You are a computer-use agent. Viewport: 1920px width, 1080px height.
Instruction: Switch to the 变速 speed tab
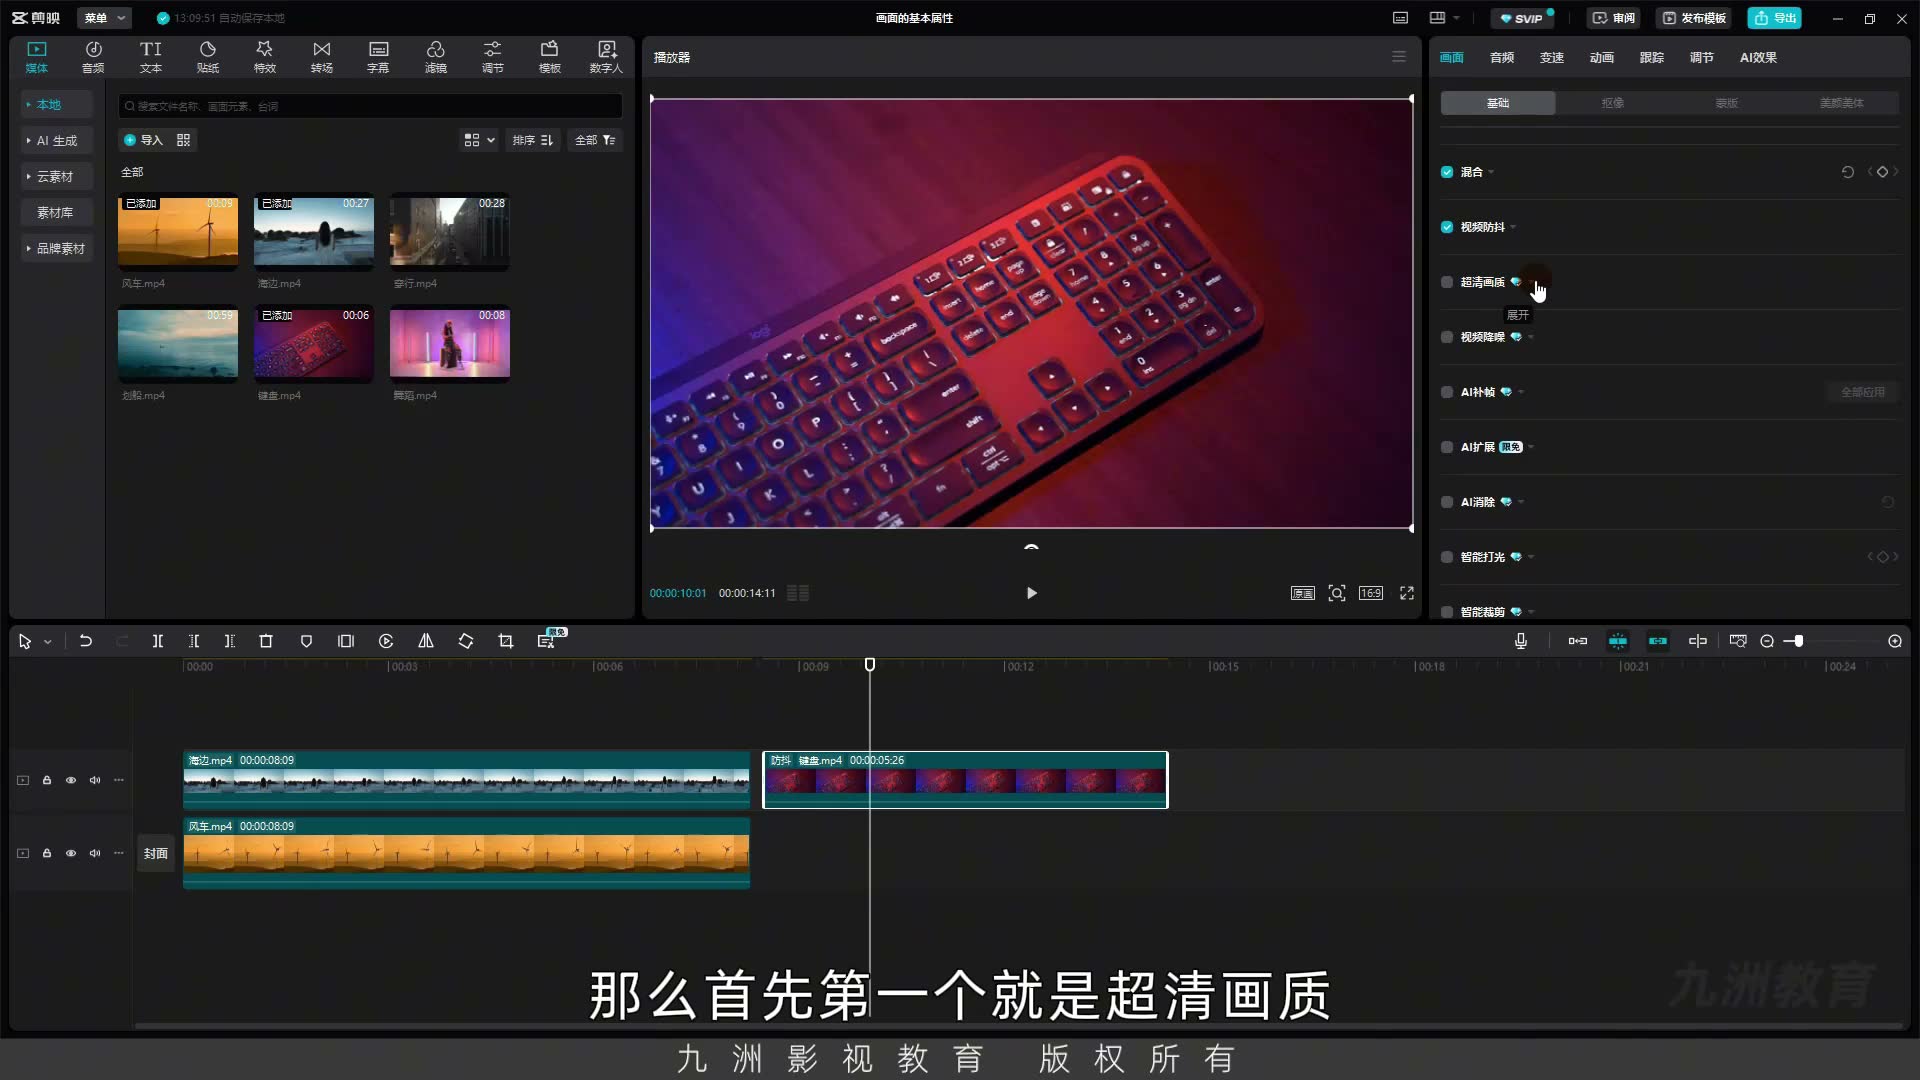[1551, 57]
